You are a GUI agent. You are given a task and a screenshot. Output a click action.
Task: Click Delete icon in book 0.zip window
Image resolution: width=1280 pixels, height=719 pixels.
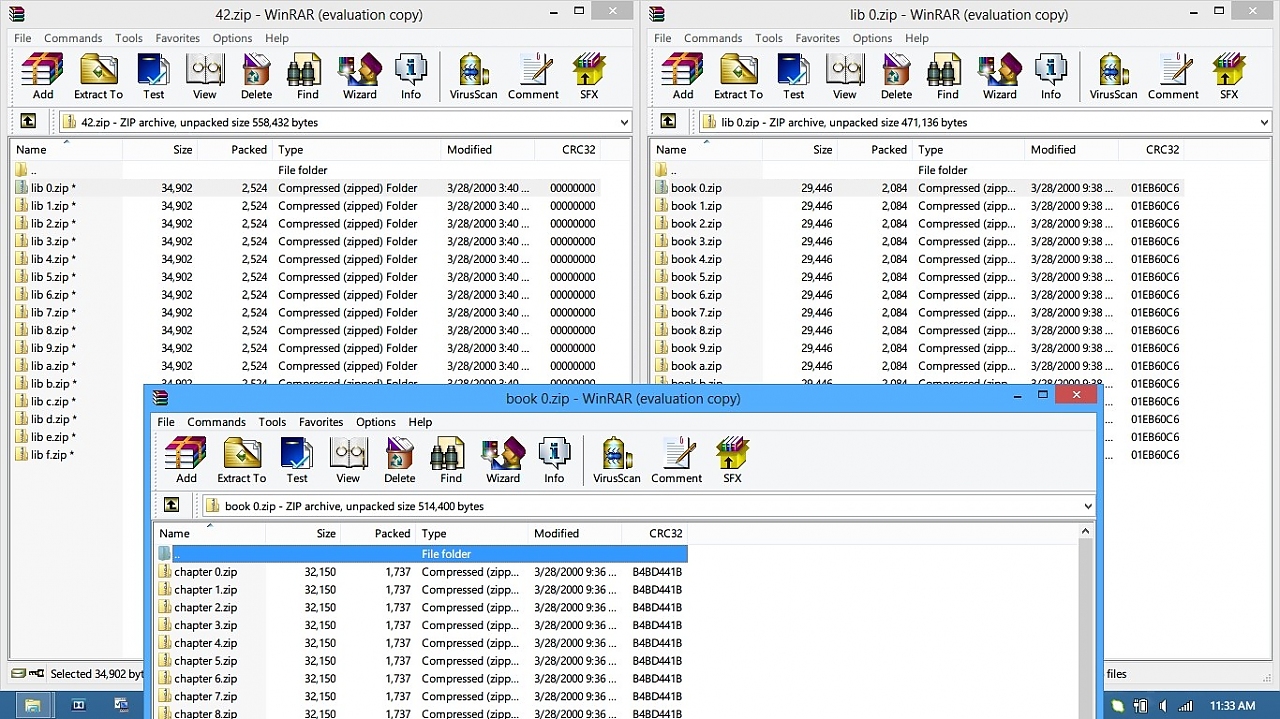pos(400,460)
